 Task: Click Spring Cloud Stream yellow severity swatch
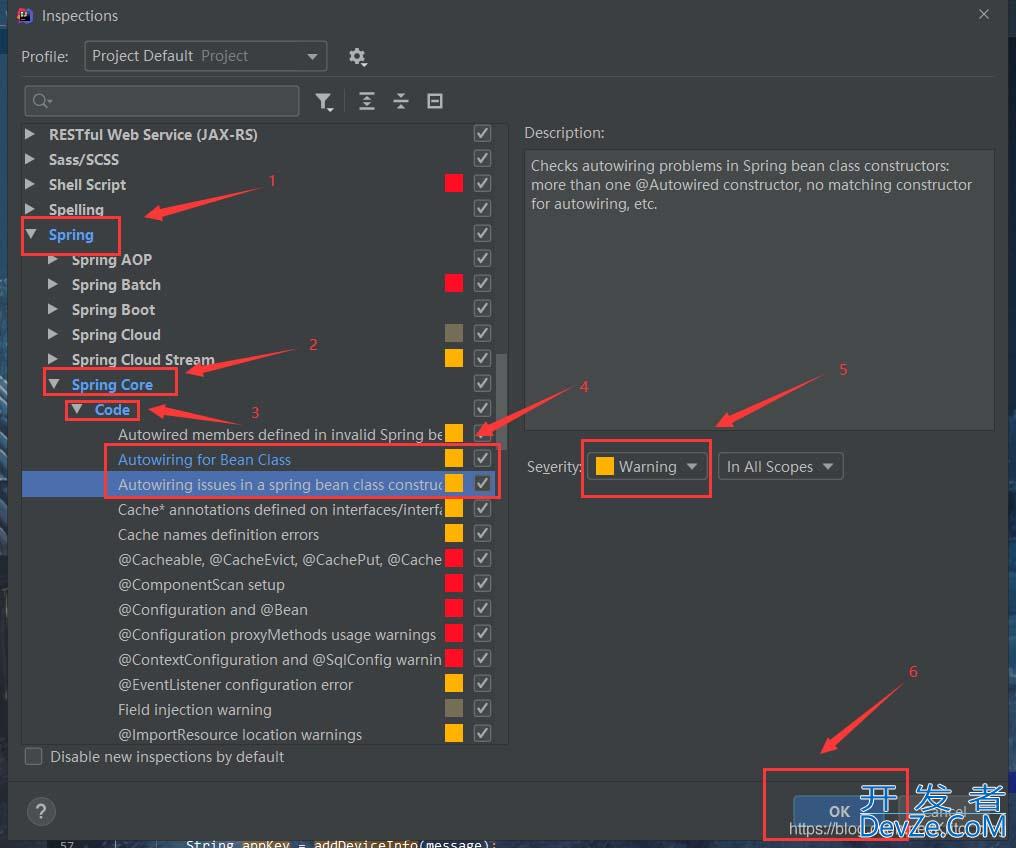click(454, 358)
